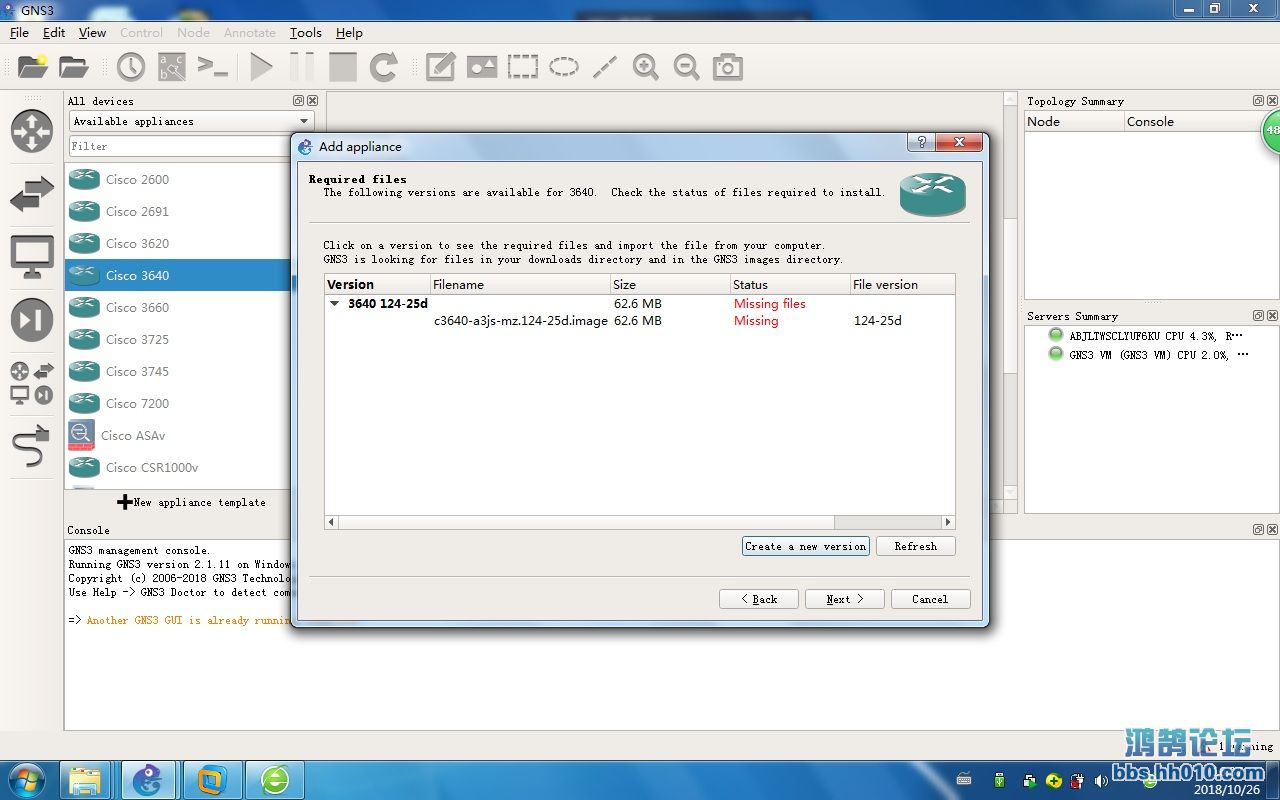Open the File menu
Screen dimensions: 1280x800
19,33
